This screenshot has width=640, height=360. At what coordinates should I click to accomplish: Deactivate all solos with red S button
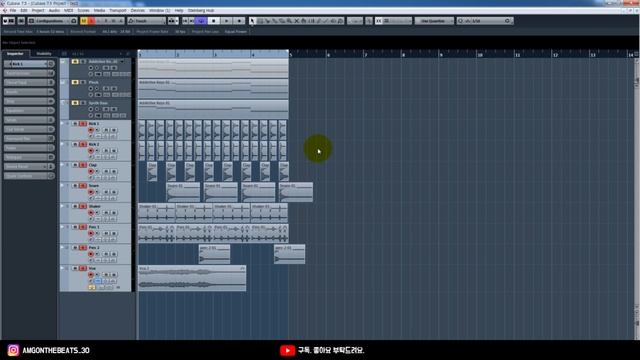click(x=91, y=21)
